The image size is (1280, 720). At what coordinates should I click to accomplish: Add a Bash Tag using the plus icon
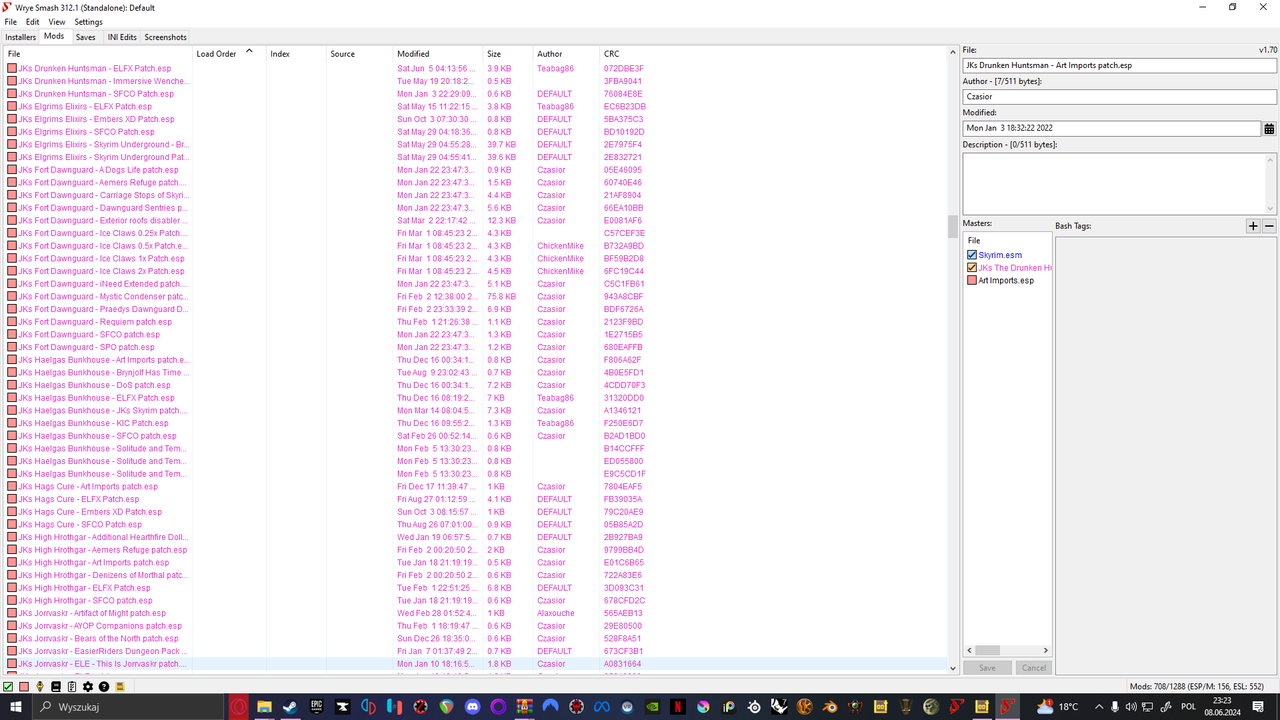(x=1253, y=225)
